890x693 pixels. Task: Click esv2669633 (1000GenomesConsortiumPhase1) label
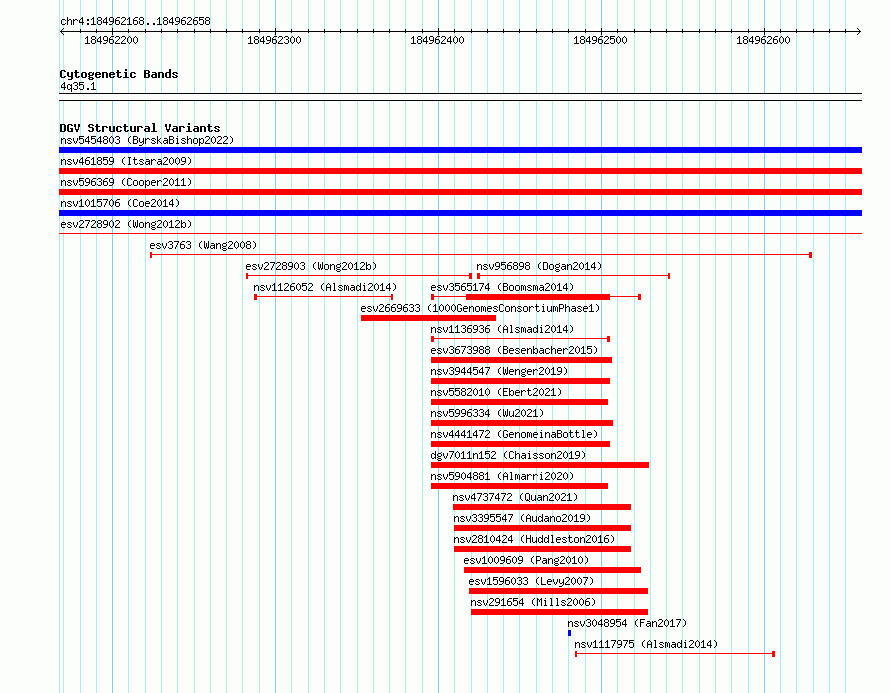point(480,308)
